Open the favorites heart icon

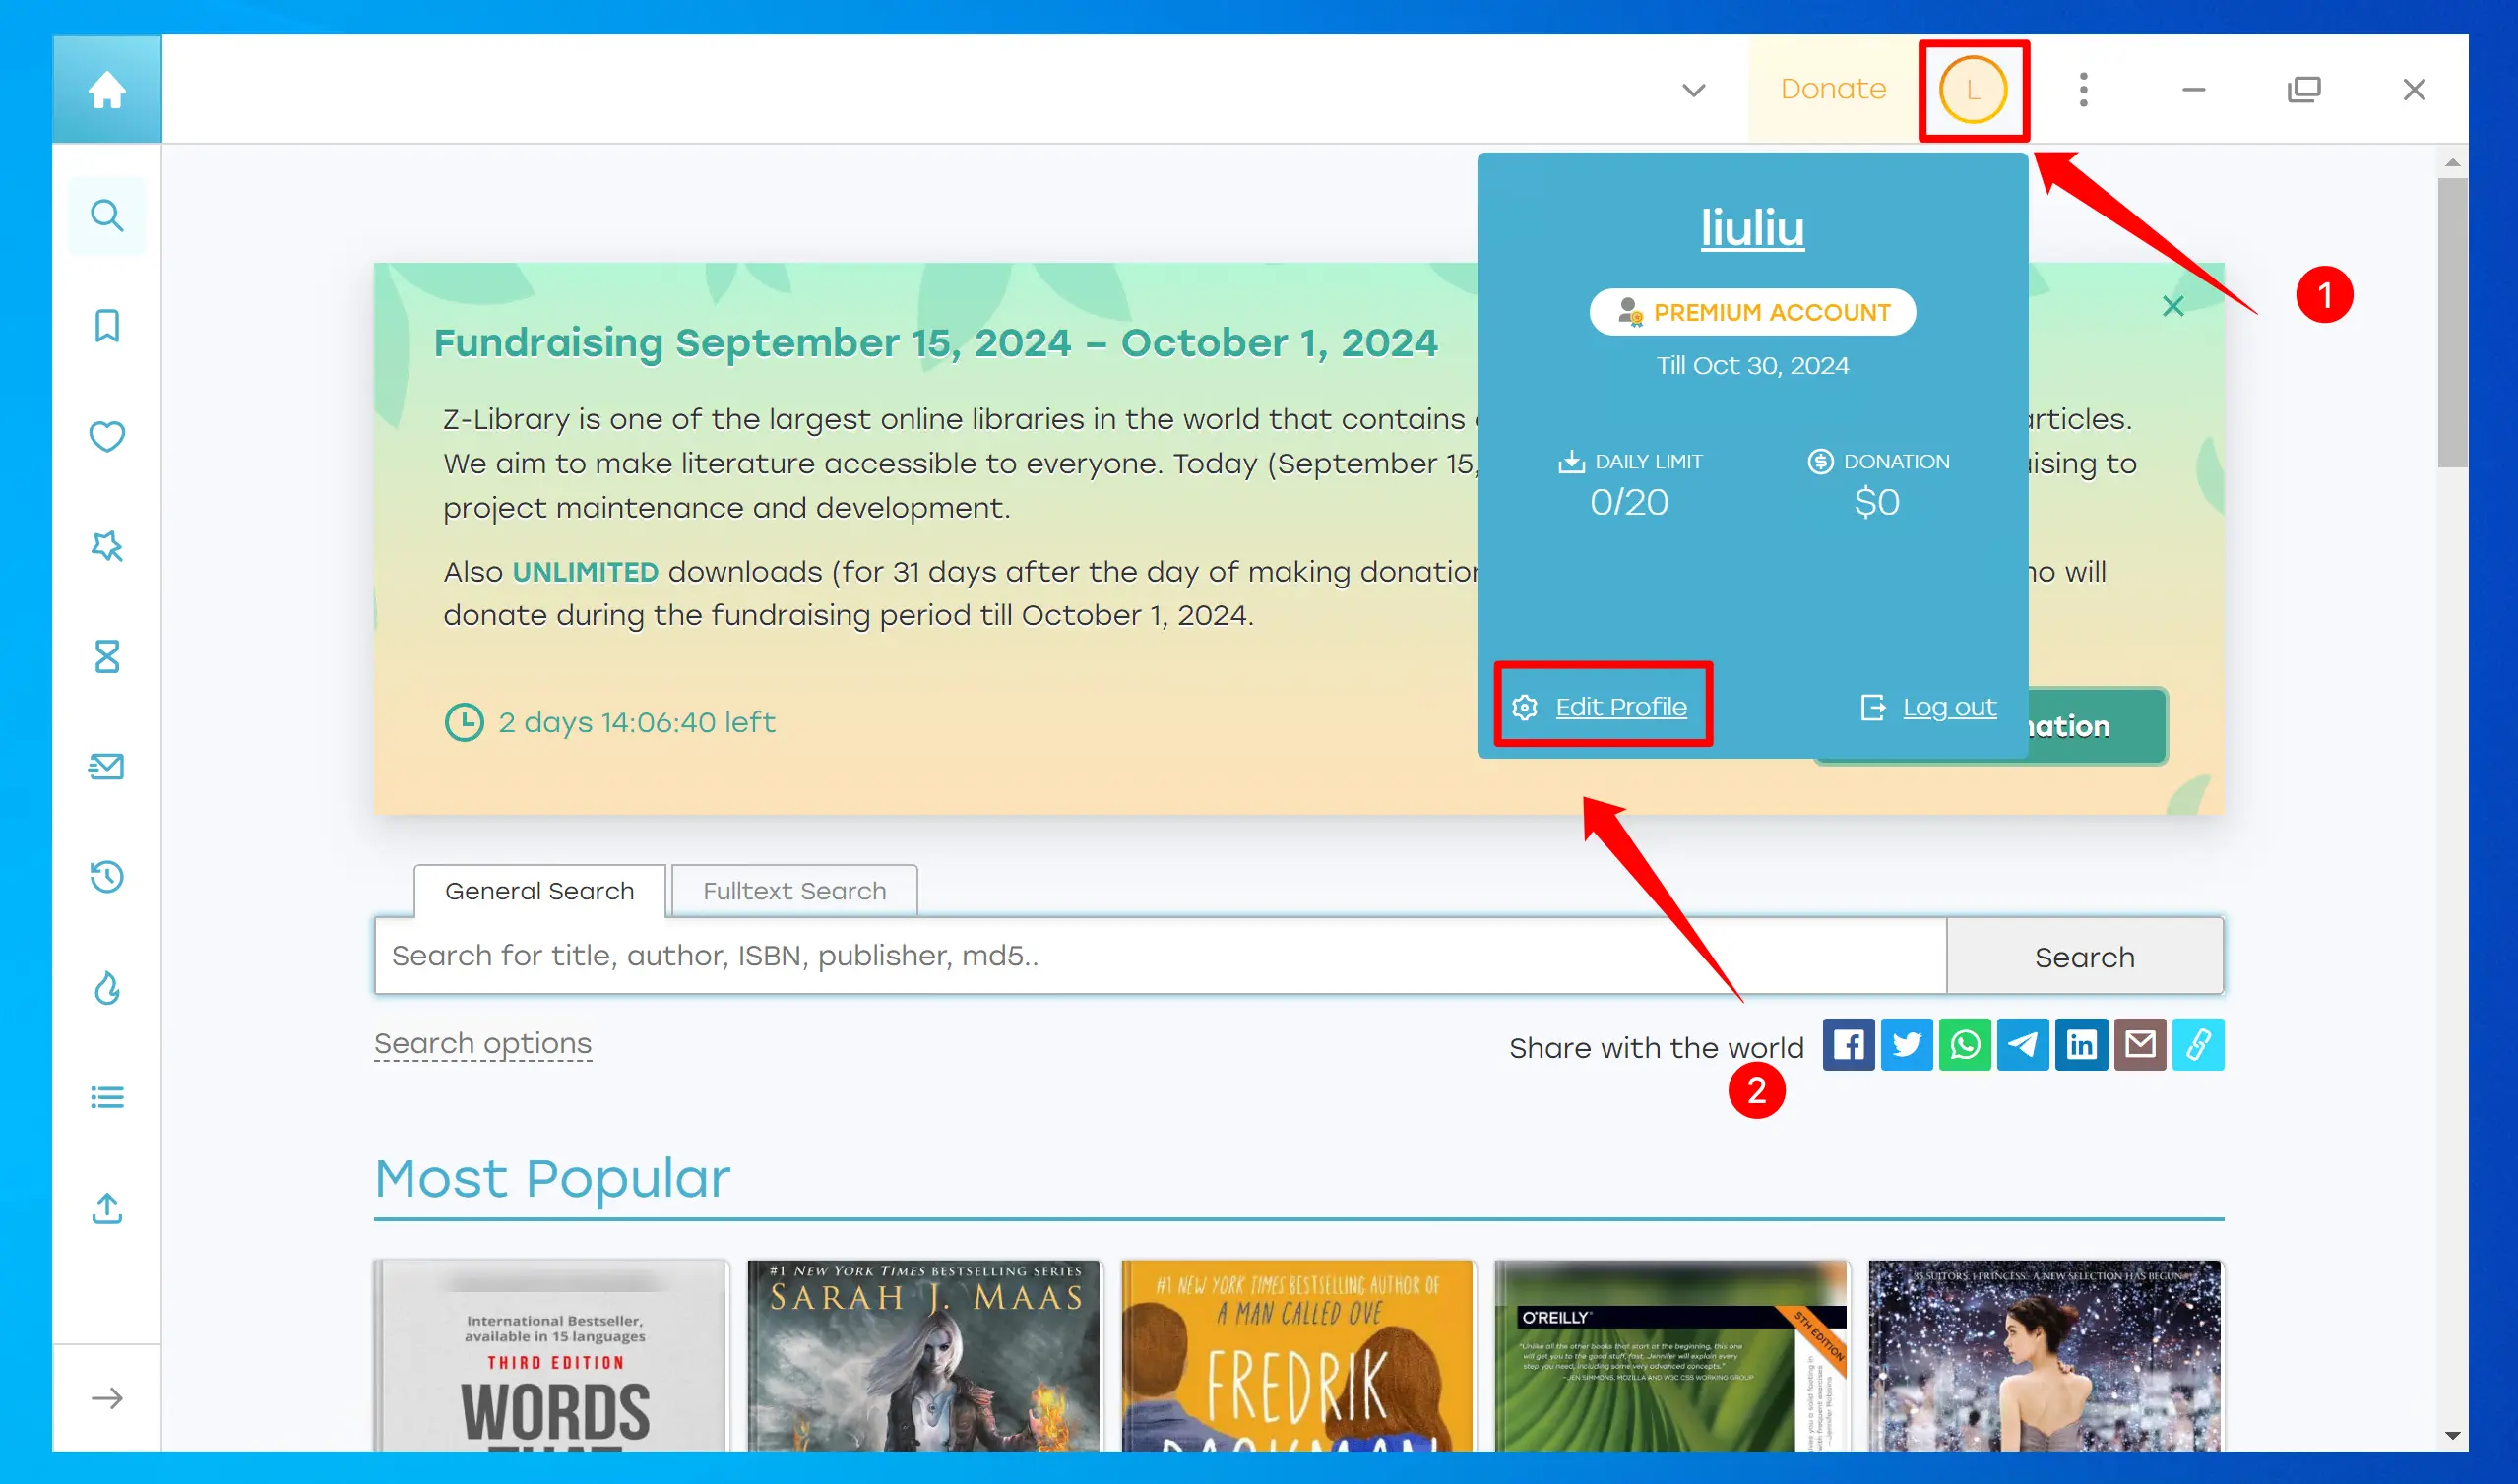[x=107, y=436]
